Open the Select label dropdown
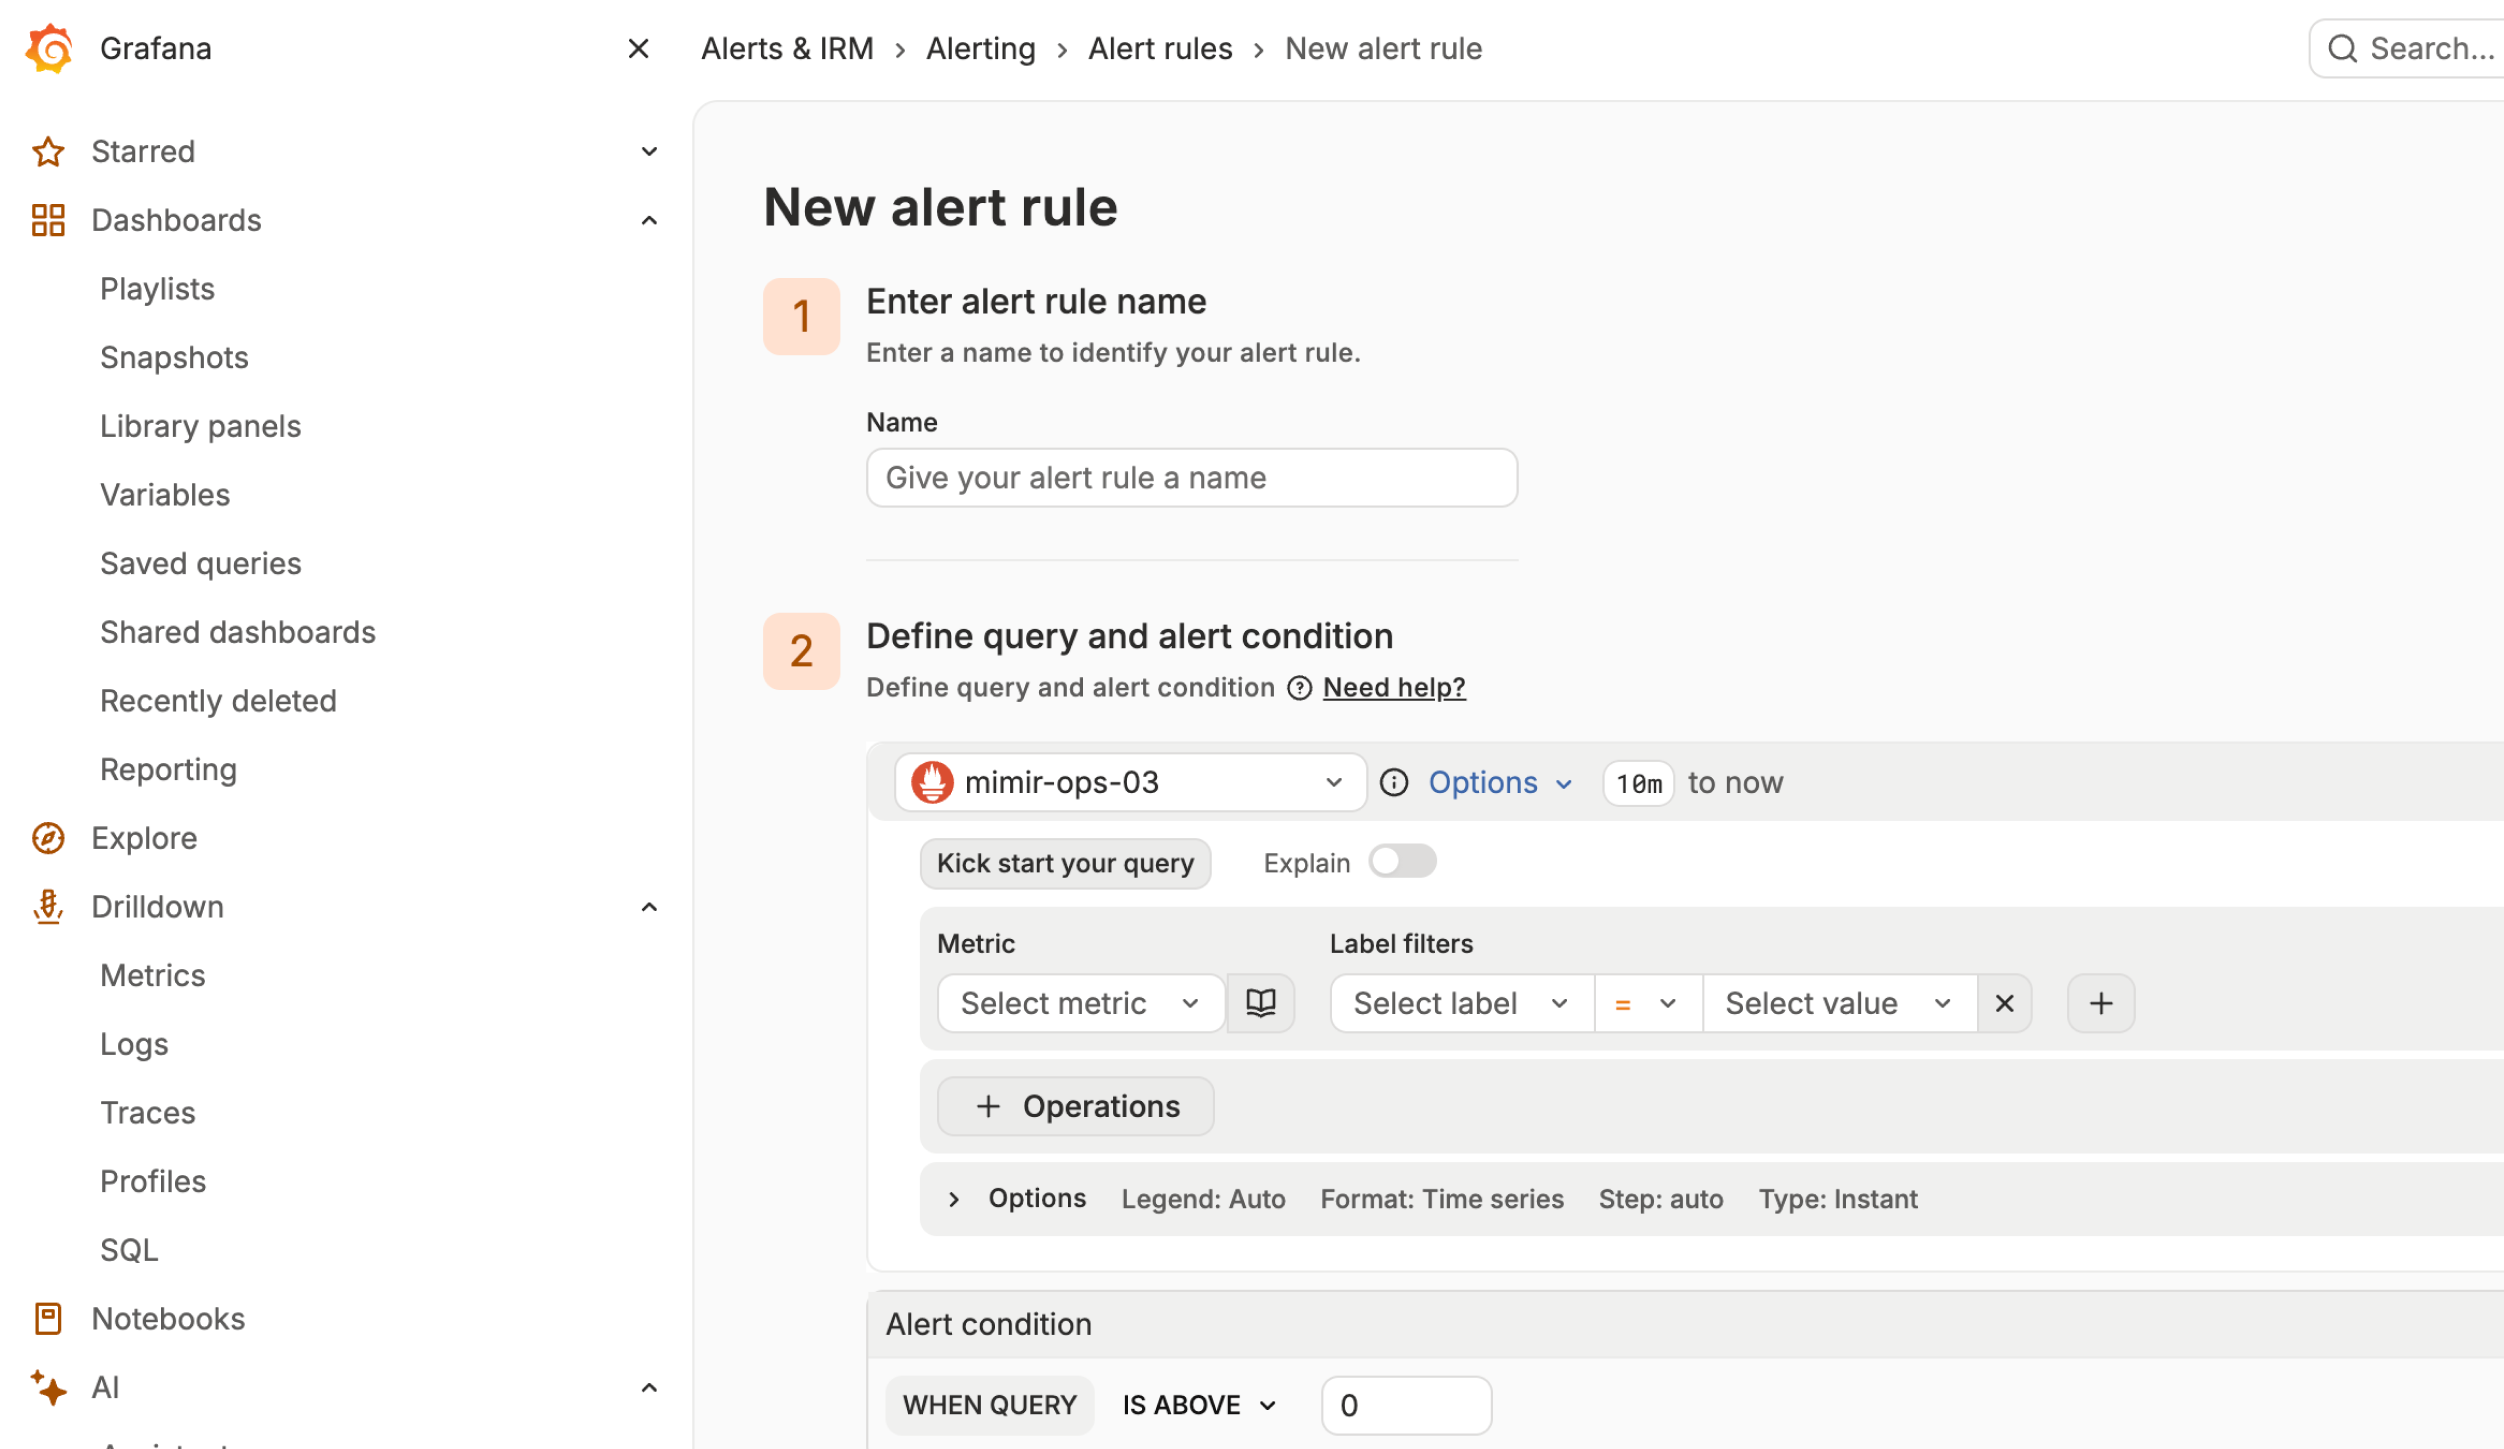 point(1461,1003)
